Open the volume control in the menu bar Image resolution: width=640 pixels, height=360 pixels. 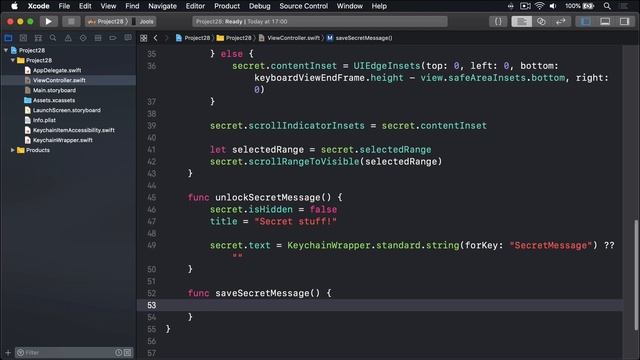(x=553, y=6)
